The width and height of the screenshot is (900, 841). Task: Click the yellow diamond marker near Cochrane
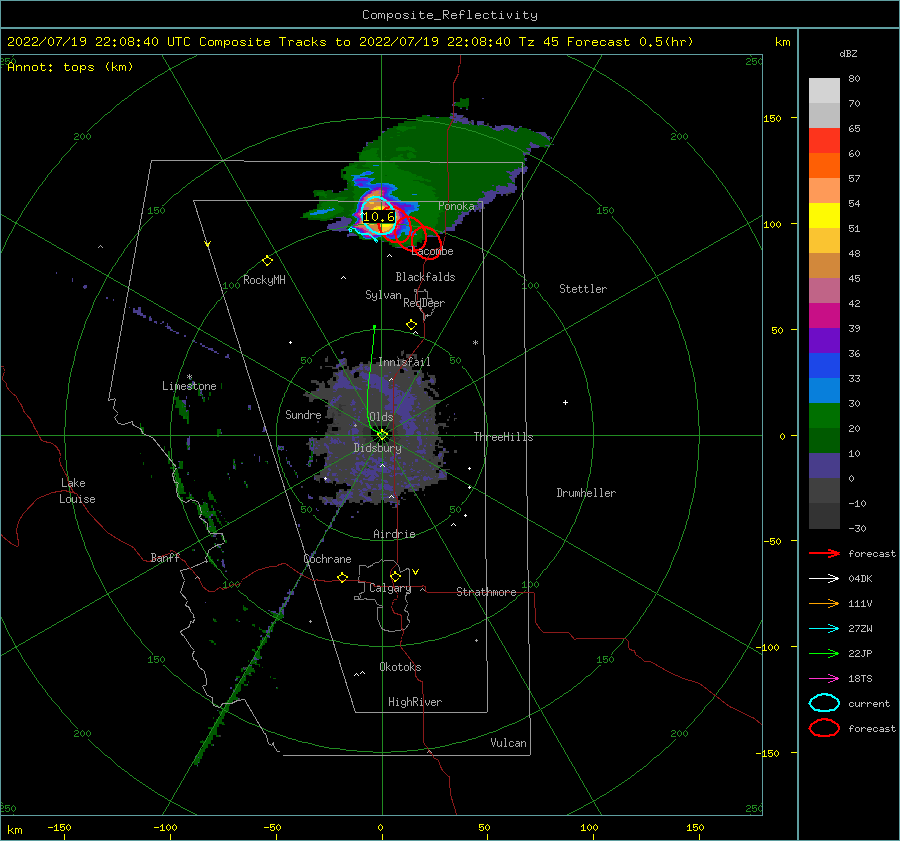342,578
